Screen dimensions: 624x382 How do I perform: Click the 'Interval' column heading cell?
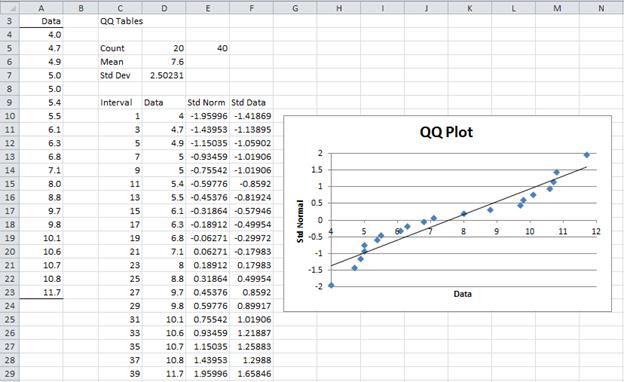(x=120, y=102)
